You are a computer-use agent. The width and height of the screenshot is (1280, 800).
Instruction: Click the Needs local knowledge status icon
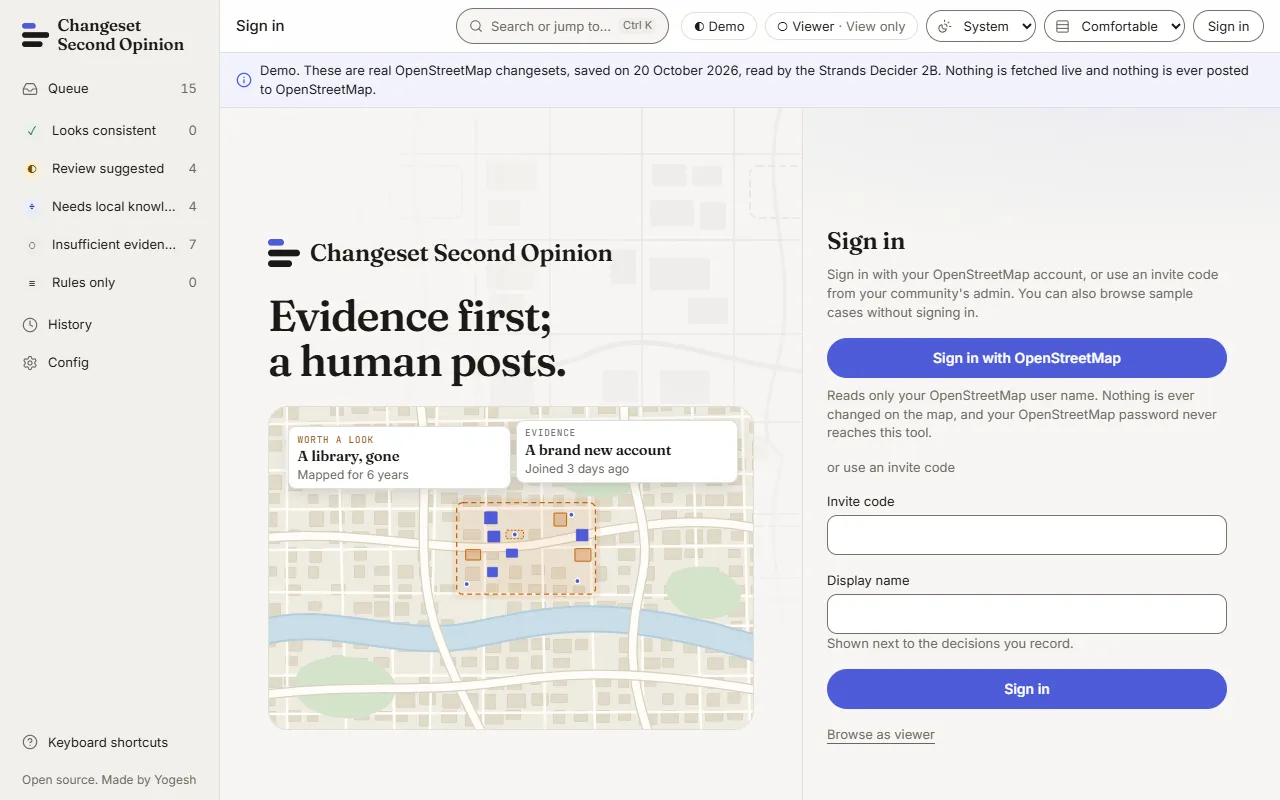point(32,207)
